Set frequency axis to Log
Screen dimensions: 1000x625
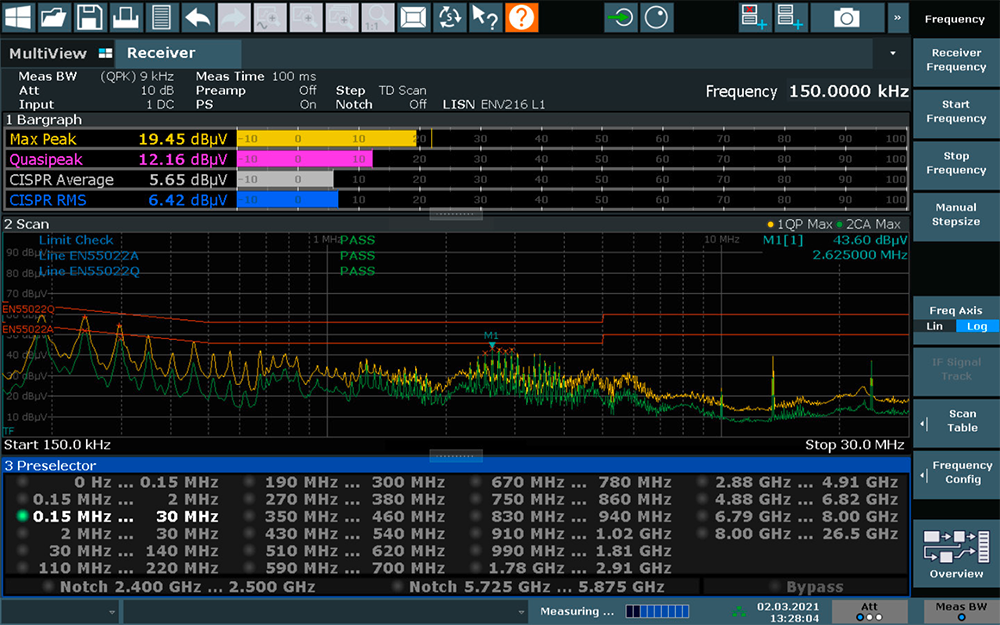point(977,327)
